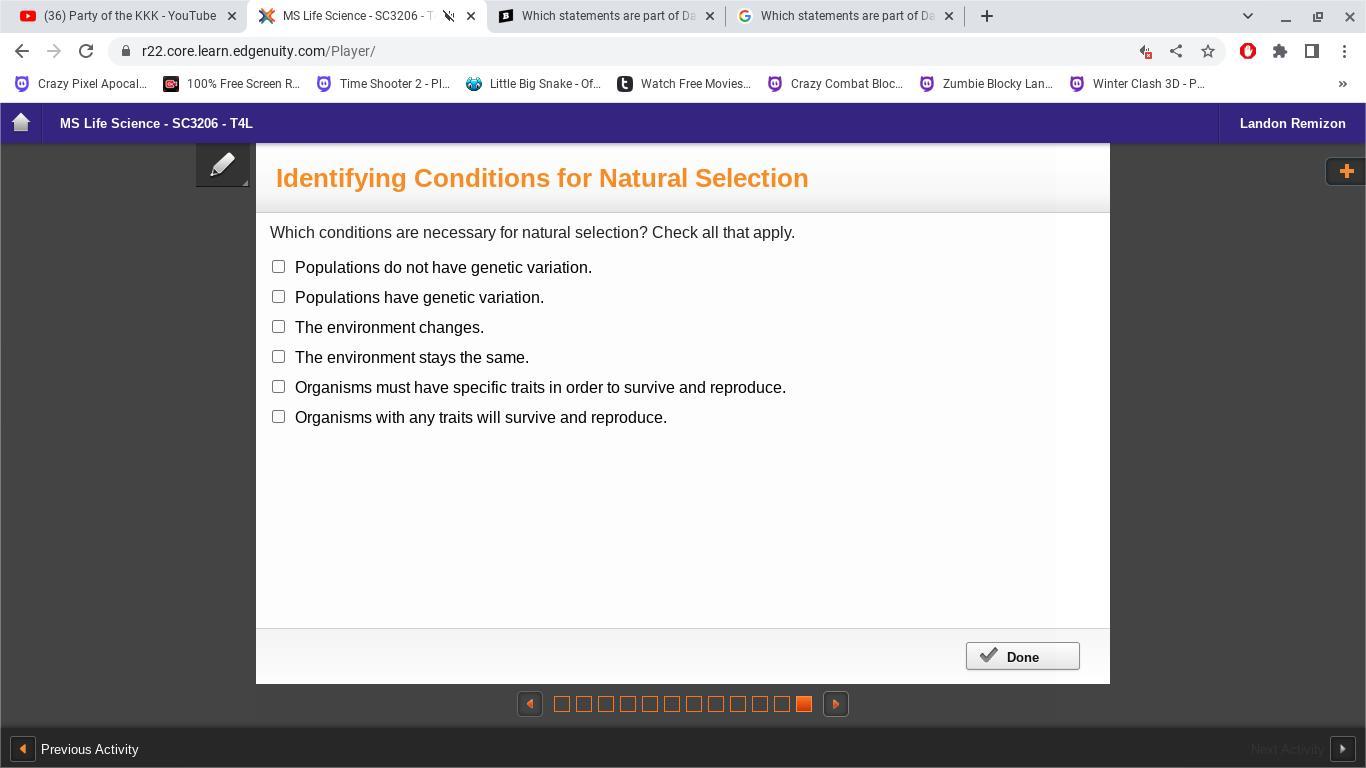
Task: Open the pencil notes tool
Action: (222, 165)
